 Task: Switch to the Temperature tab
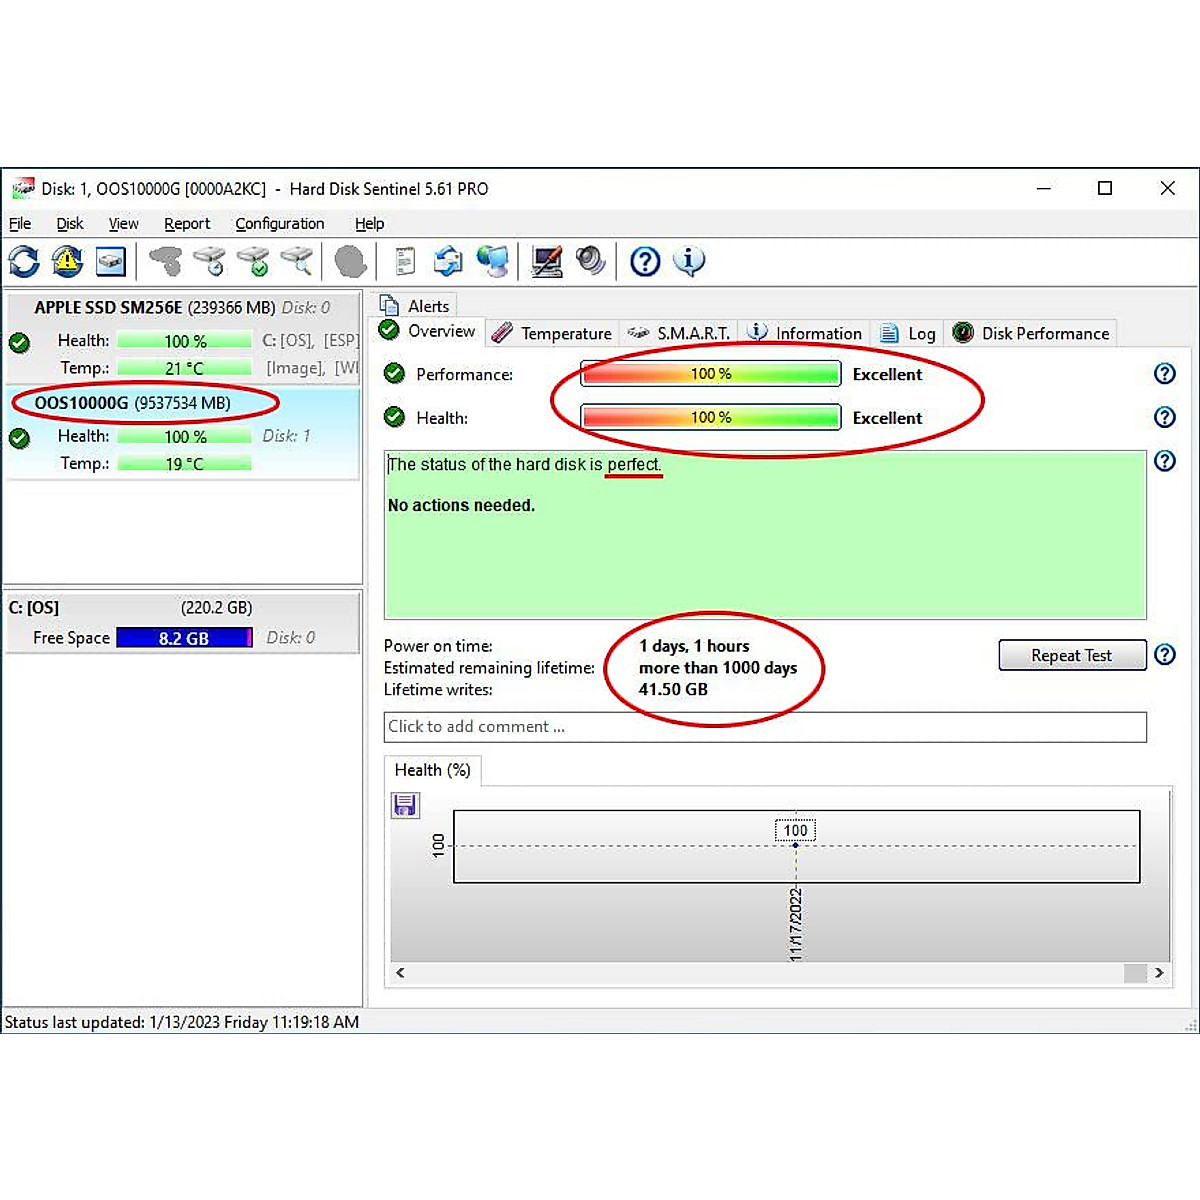553,334
